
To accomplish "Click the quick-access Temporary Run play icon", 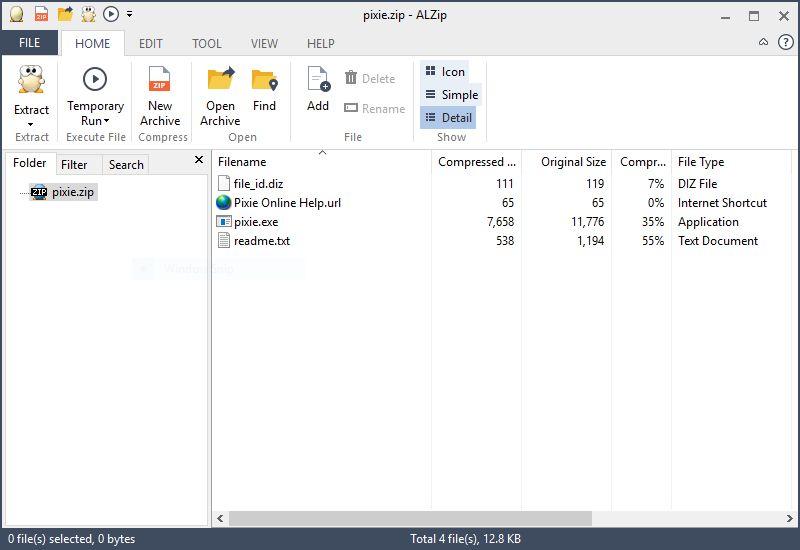I will (111, 14).
